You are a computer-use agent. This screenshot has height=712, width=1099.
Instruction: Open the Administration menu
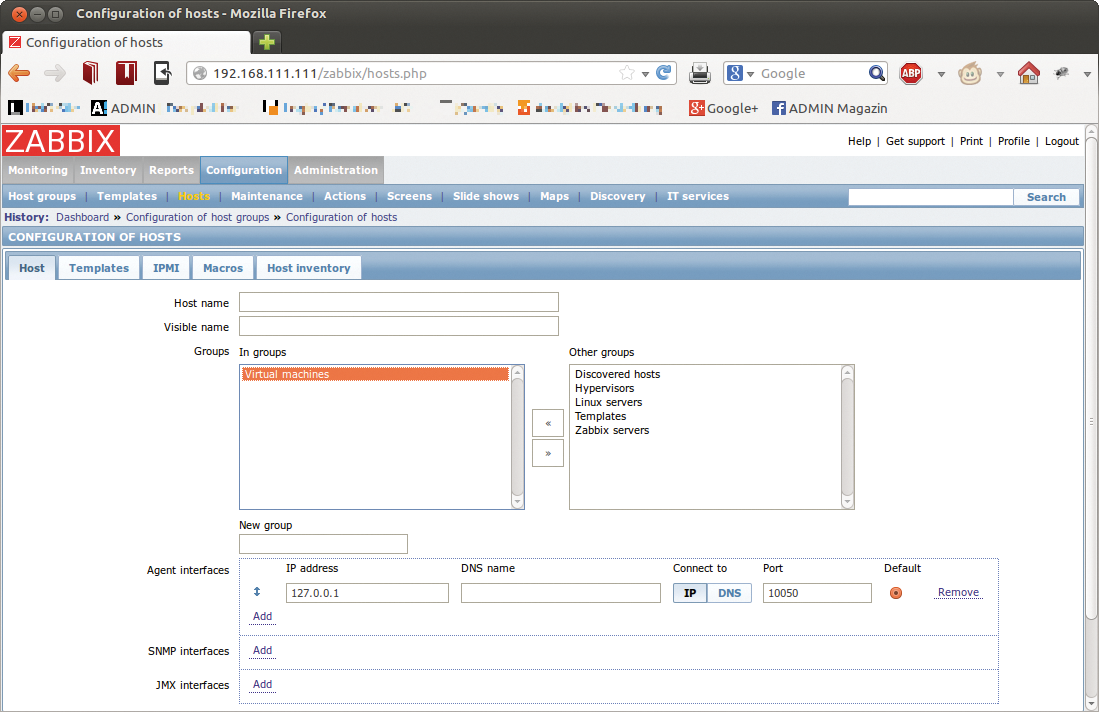click(x=335, y=170)
